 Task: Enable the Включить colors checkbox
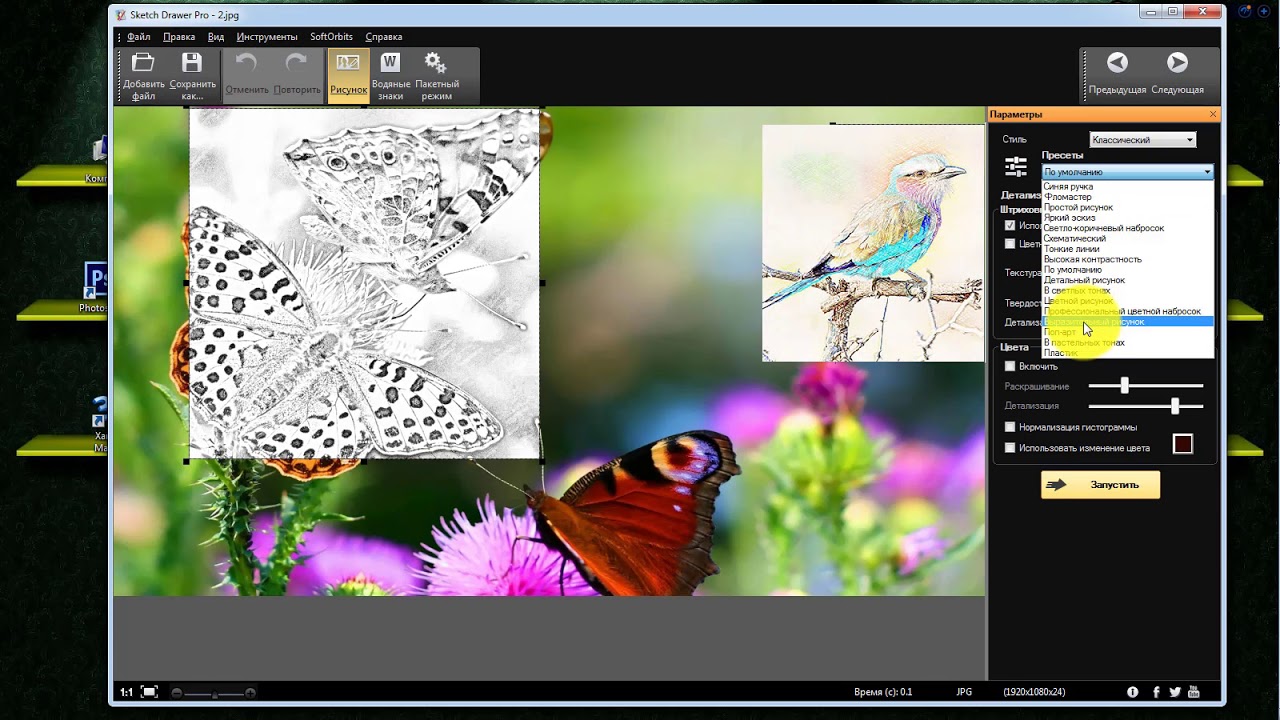click(1010, 367)
